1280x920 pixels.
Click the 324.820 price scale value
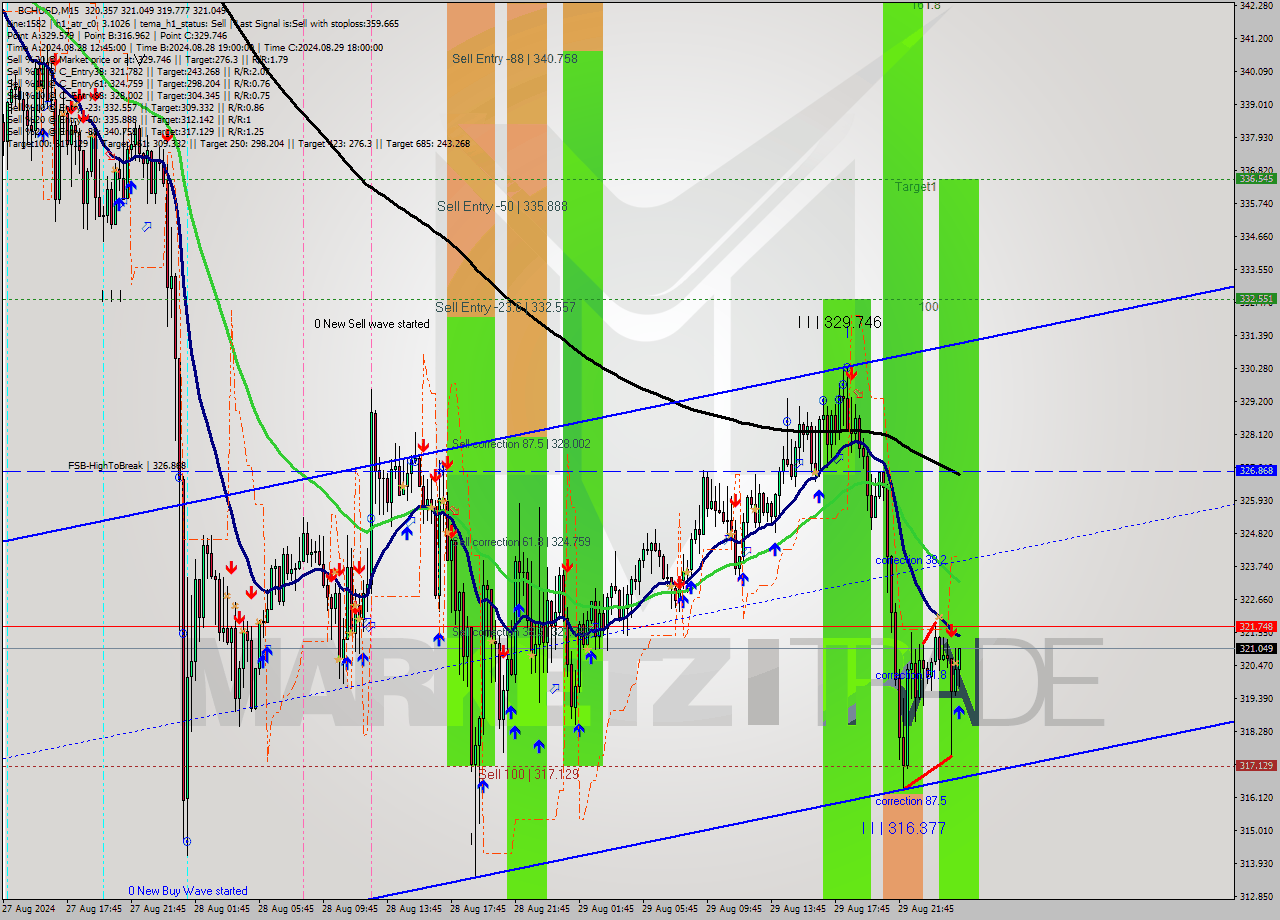(1255, 533)
